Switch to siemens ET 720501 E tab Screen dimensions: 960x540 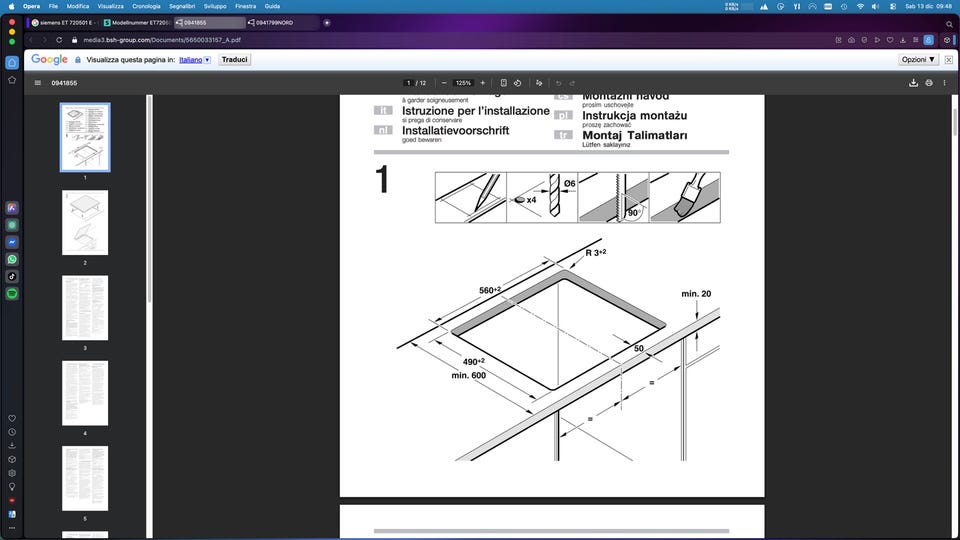coord(63,23)
